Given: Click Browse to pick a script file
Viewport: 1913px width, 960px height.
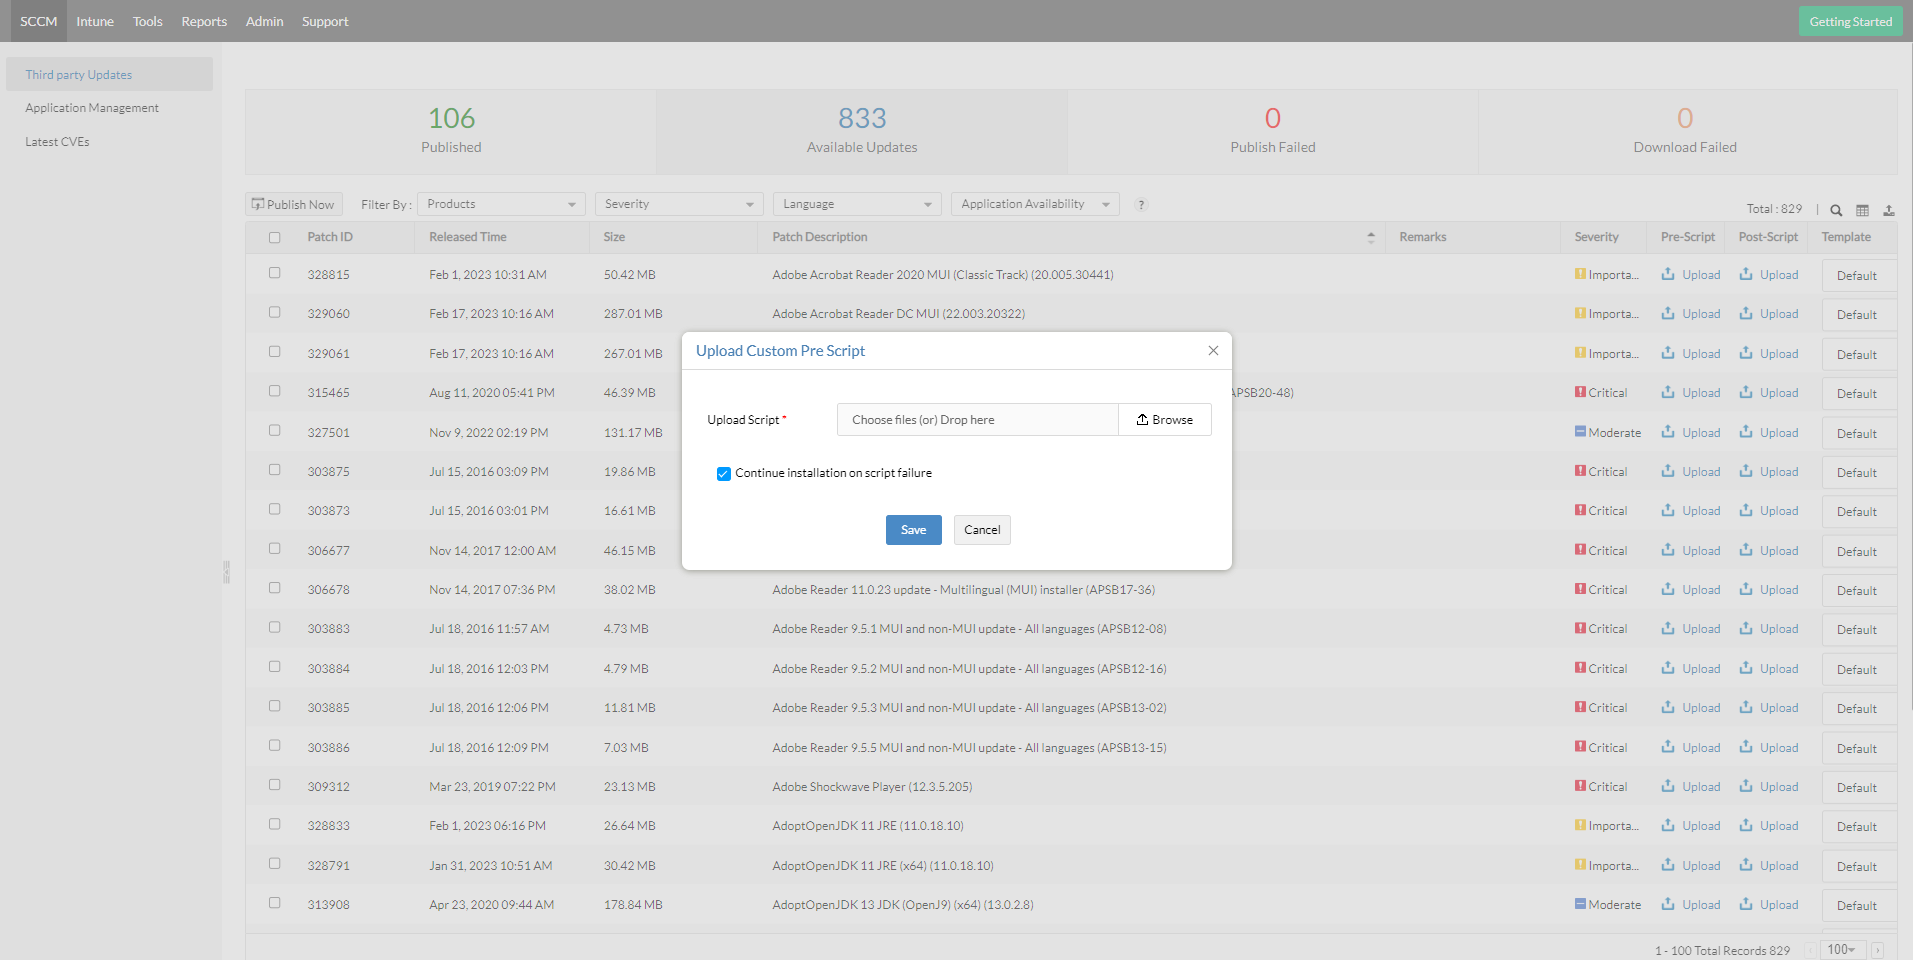Looking at the screenshot, I should tap(1165, 420).
